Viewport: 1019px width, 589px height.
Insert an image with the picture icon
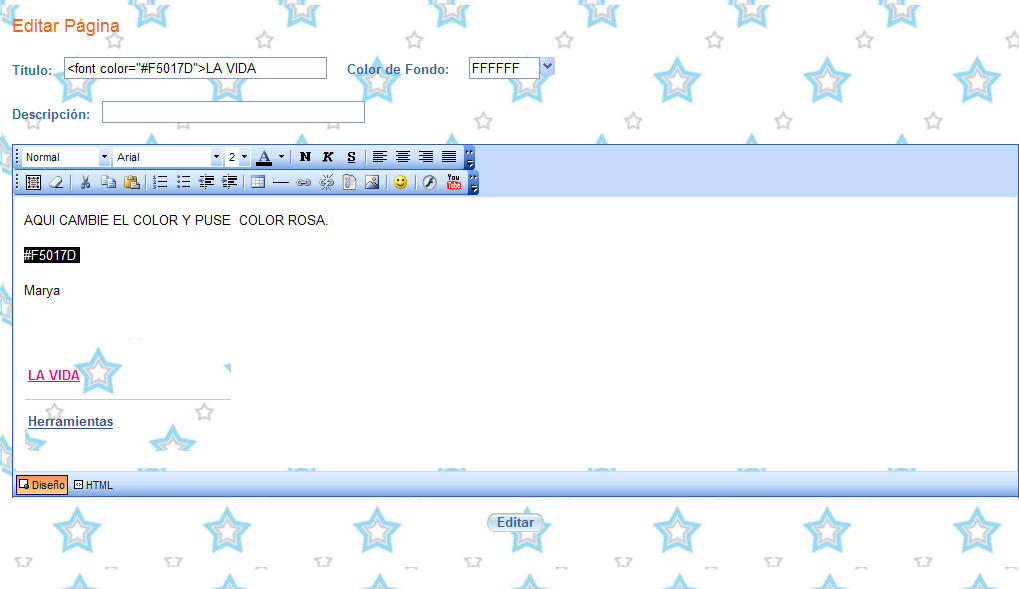point(372,183)
